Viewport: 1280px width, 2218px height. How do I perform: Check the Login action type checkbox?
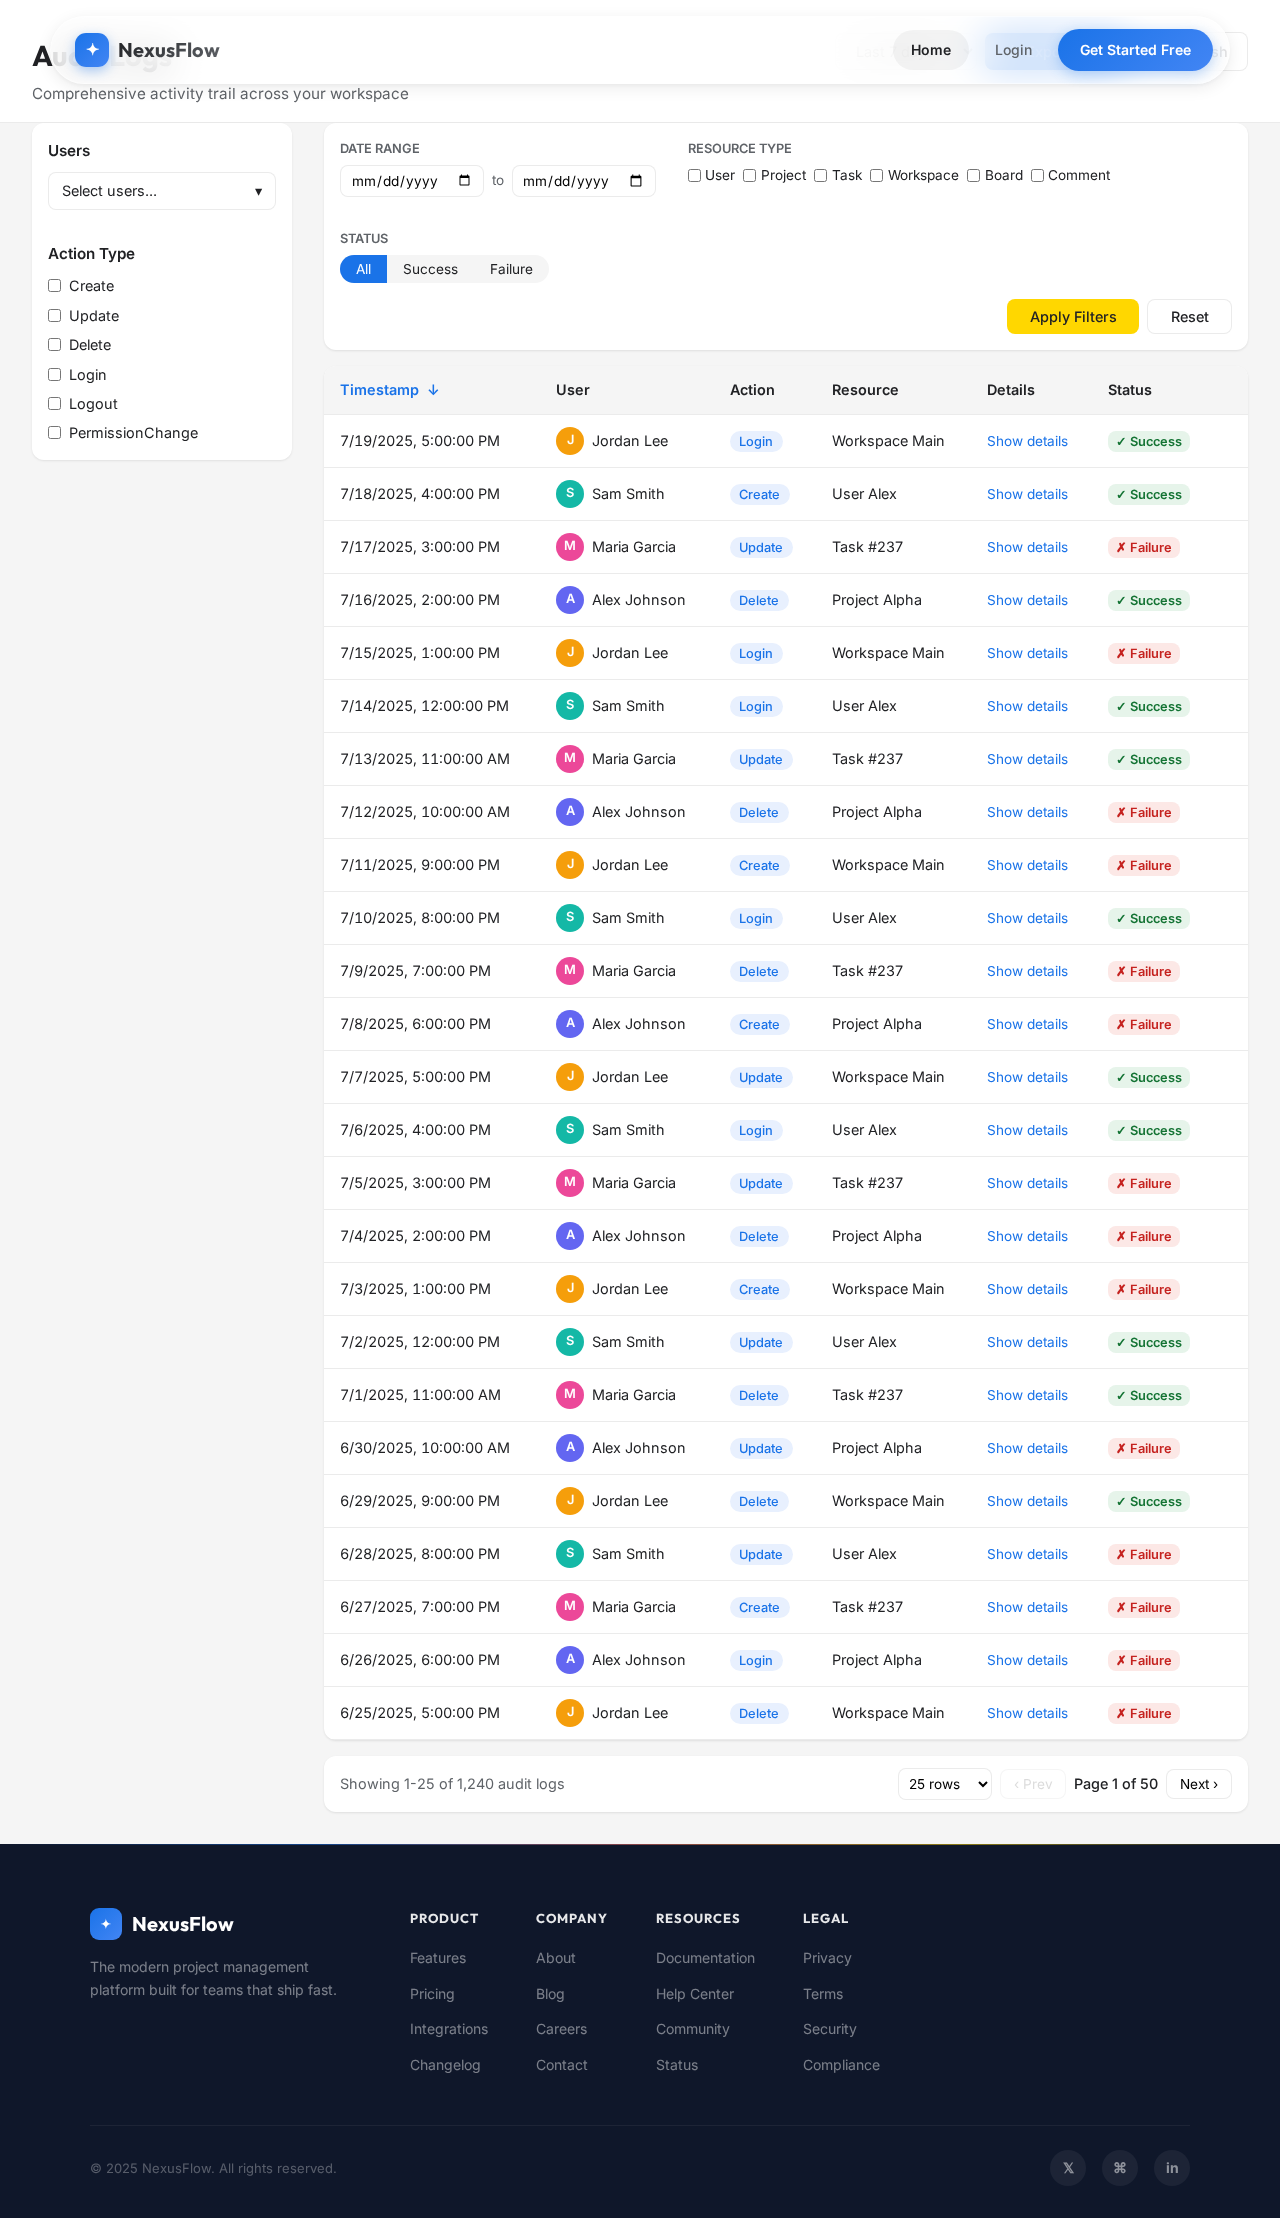tap(55, 375)
